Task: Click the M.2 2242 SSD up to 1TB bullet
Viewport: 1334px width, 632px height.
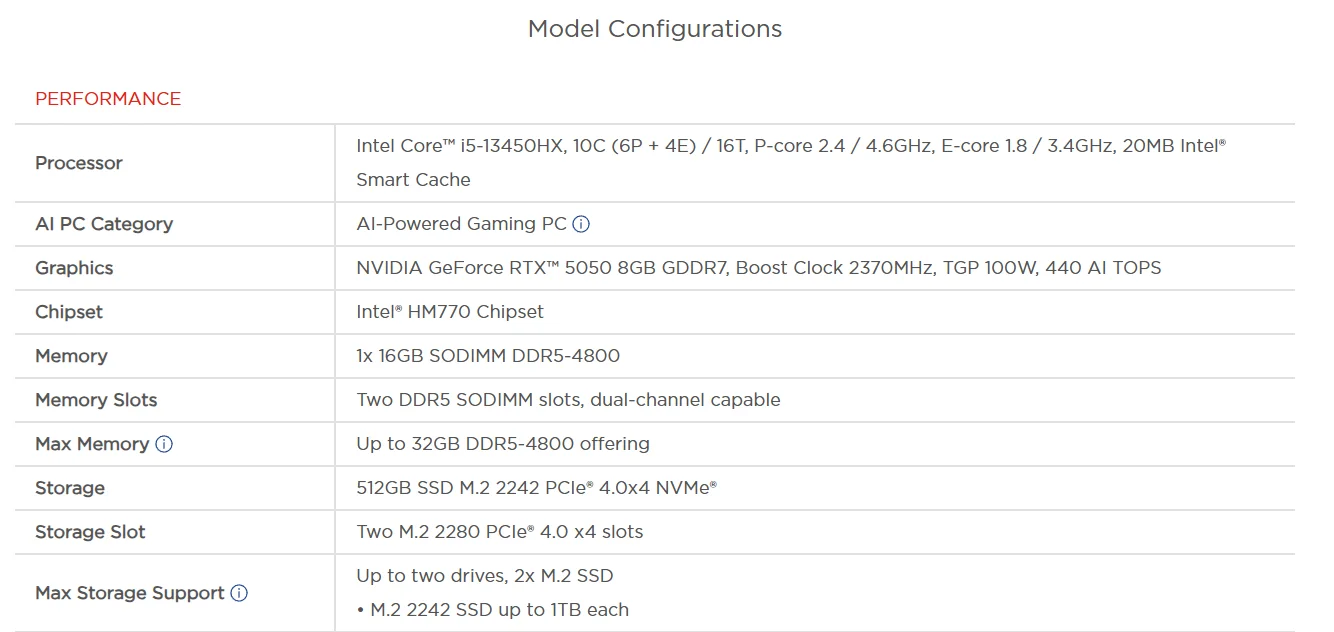Action: pyautogui.click(x=493, y=610)
